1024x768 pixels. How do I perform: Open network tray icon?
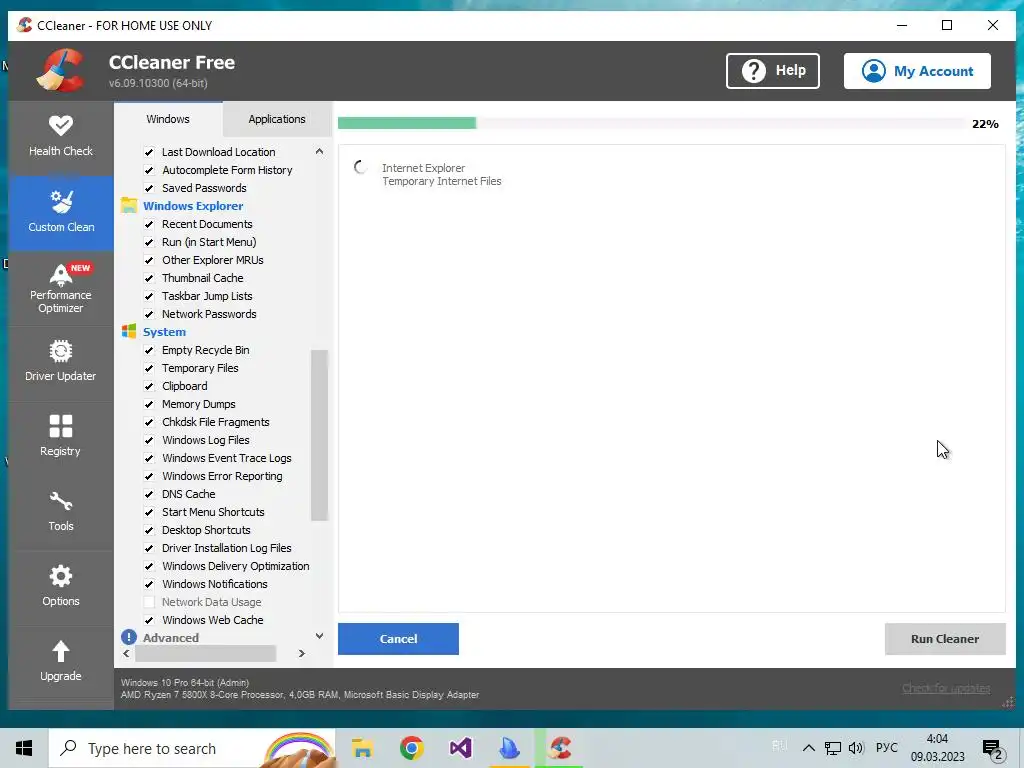tap(833, 748)
